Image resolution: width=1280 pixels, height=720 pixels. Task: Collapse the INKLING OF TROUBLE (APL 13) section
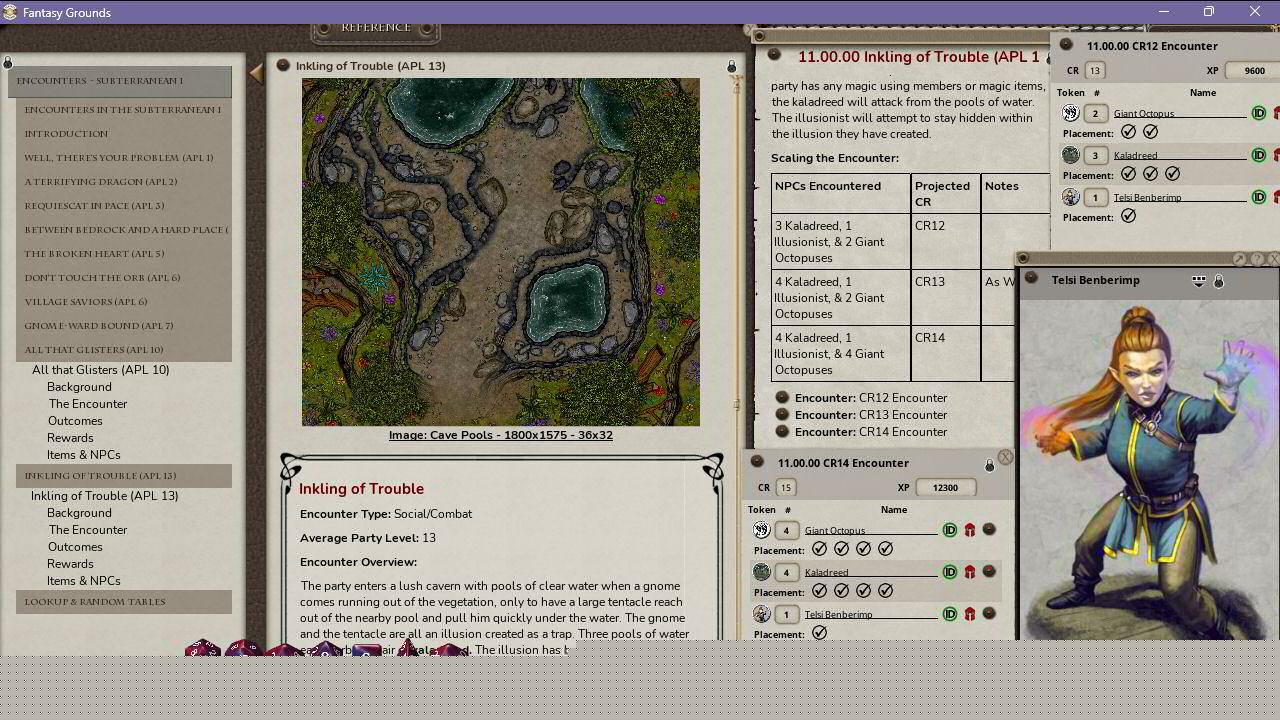pos(124,475)
